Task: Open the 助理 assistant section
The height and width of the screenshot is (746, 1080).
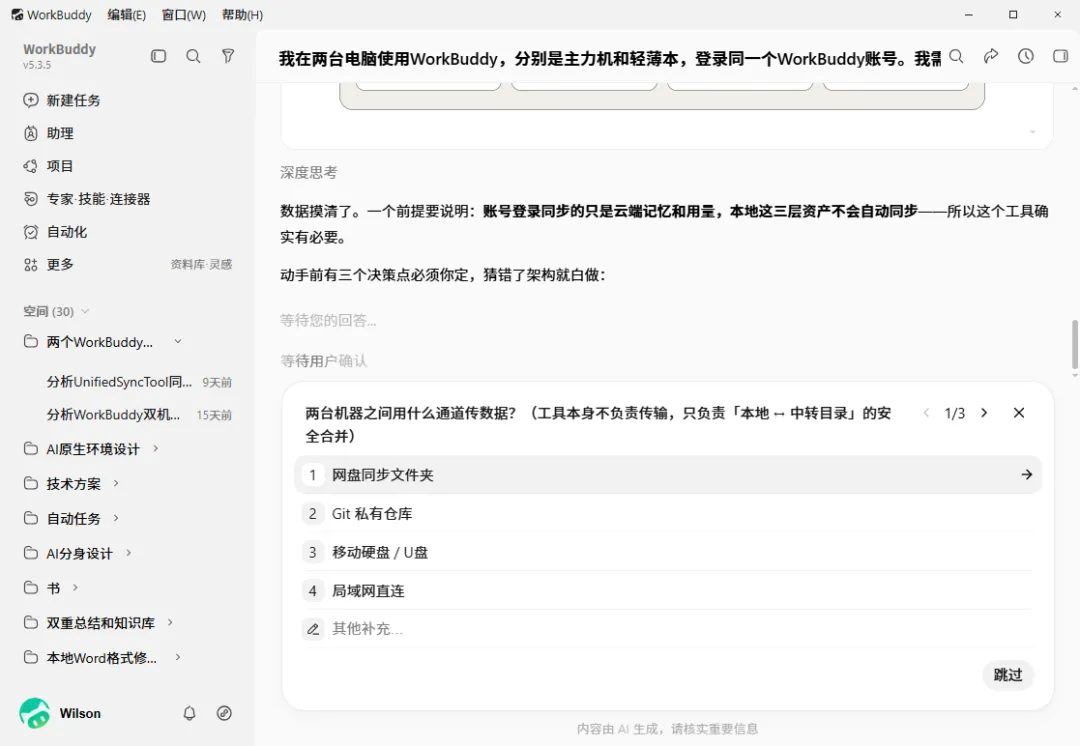Action: [49, 134]
